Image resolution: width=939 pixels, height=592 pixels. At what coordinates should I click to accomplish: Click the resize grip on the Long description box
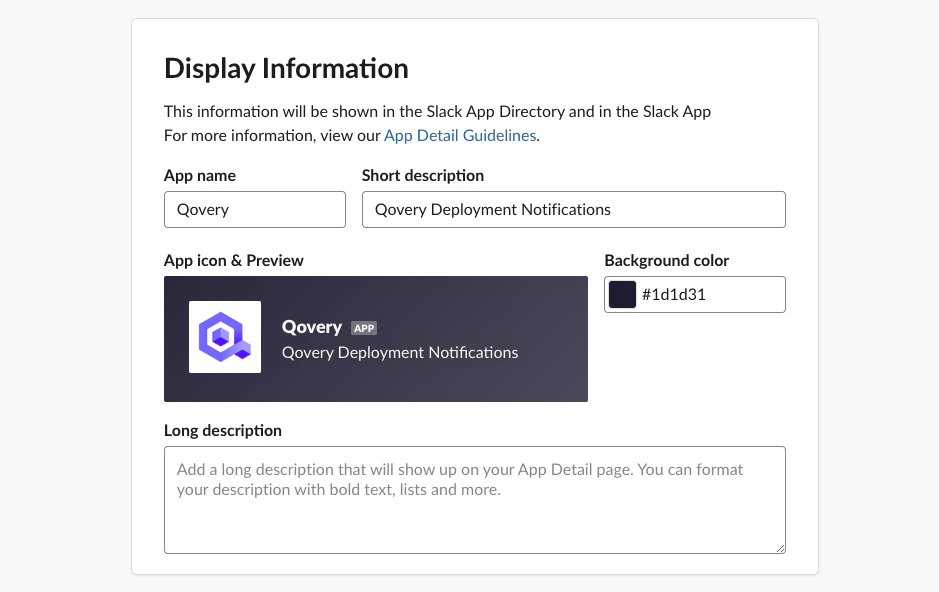coord(779,547)
